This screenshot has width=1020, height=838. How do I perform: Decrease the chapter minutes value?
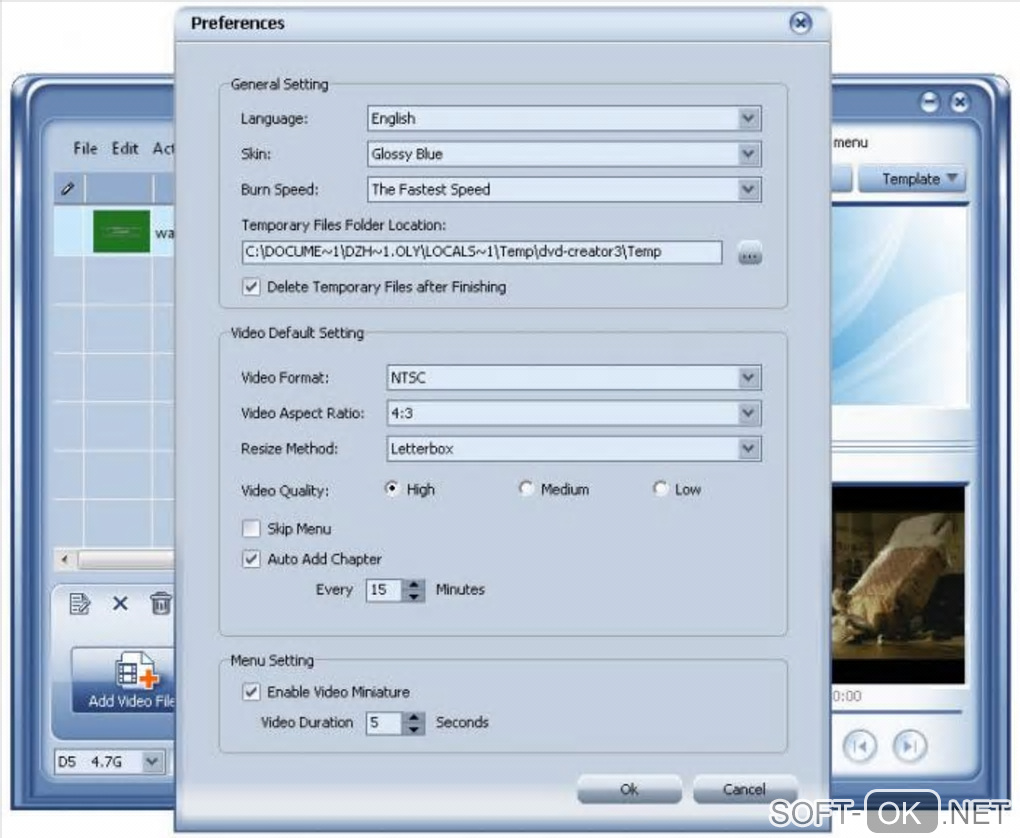414,596
